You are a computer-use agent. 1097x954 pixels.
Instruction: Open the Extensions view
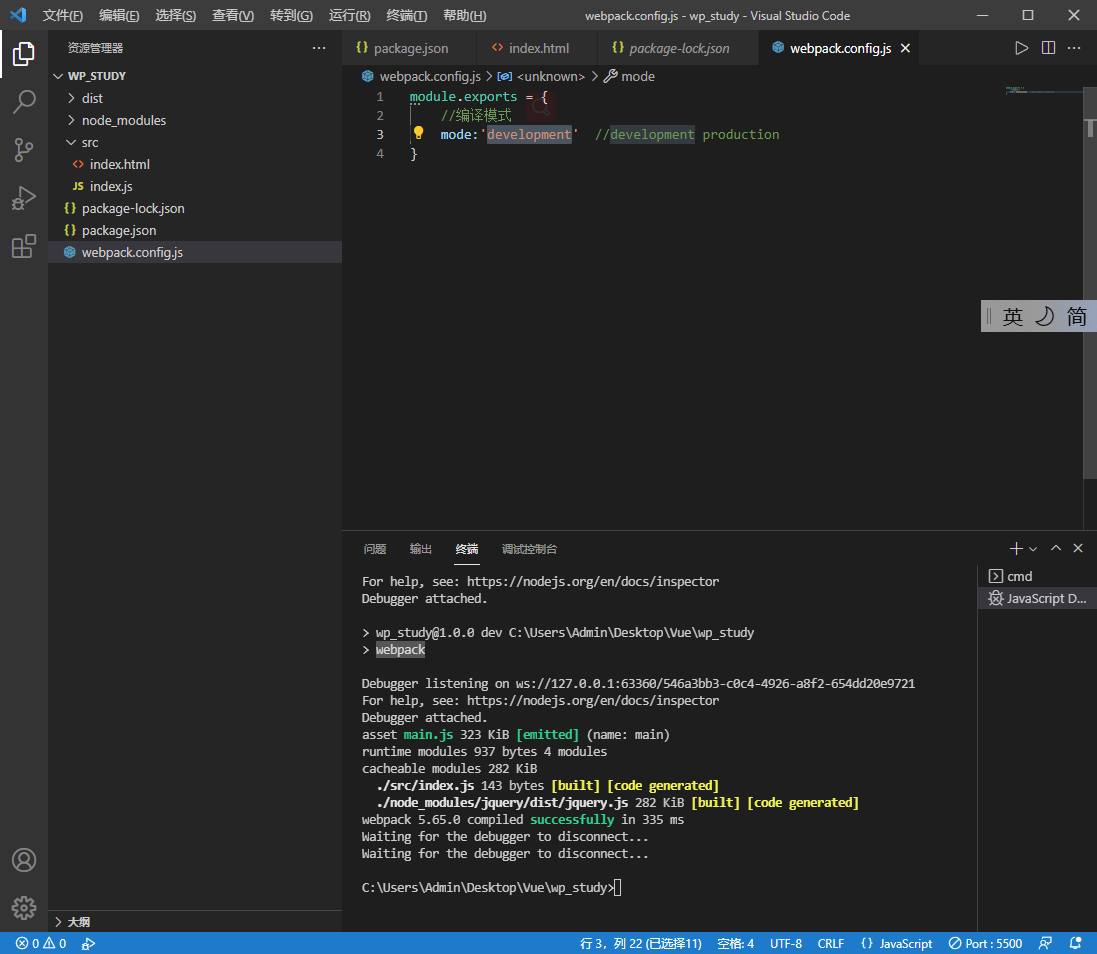click(x=24, y=247)
